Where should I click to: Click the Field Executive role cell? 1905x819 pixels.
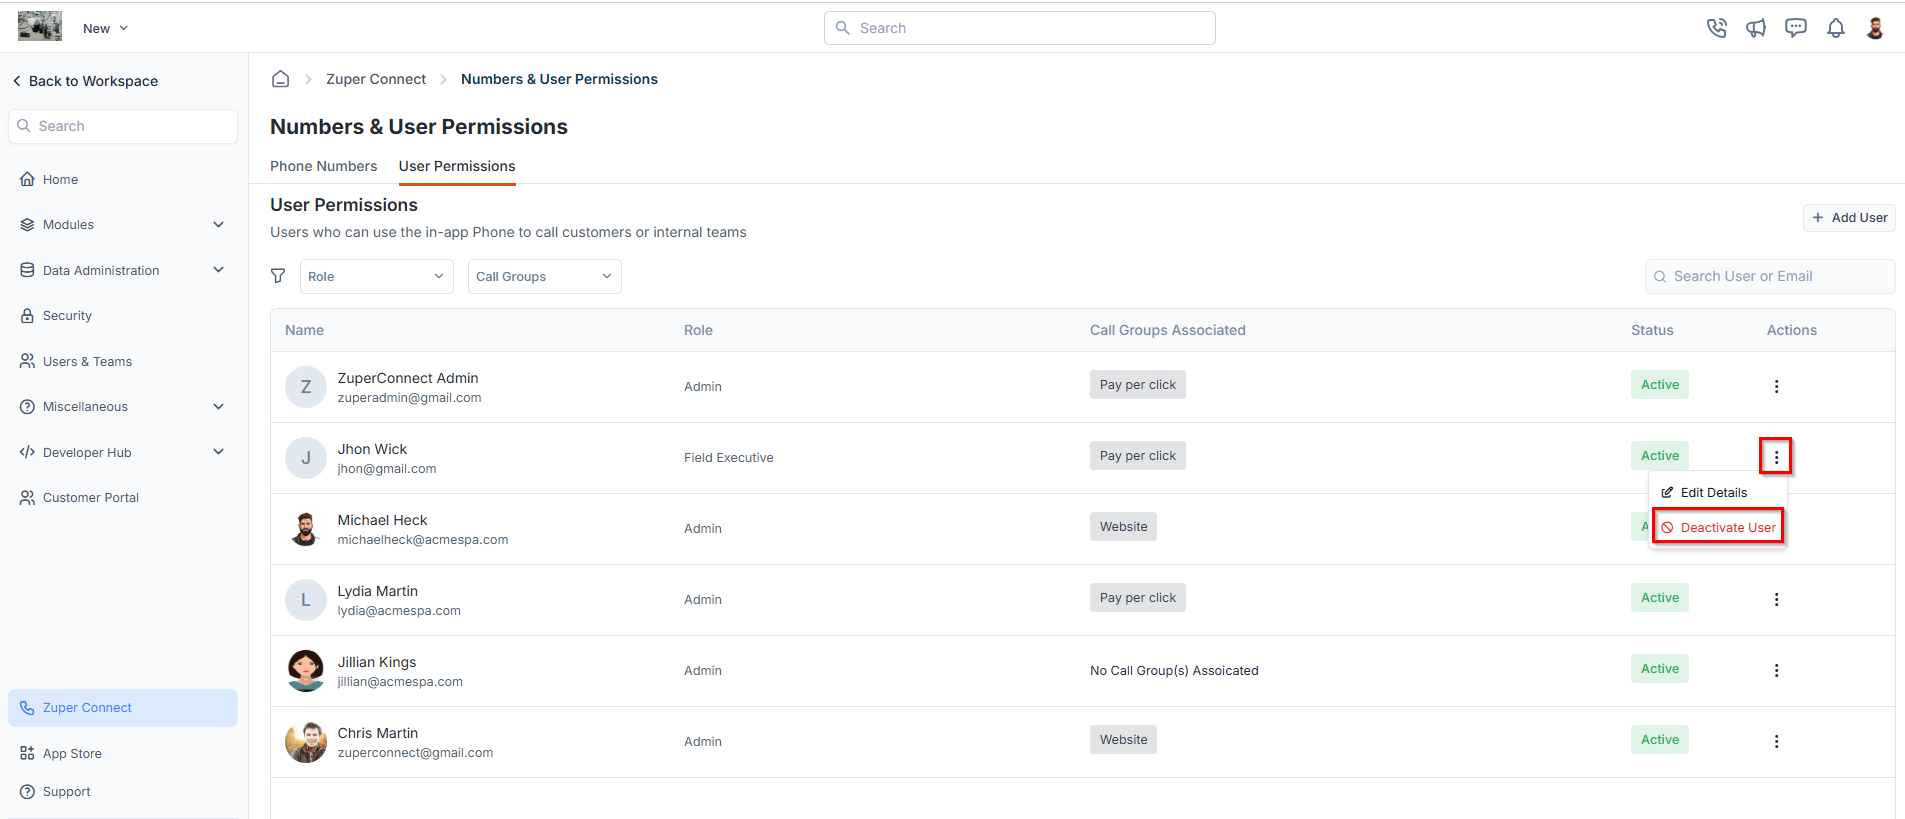point(729,458)
